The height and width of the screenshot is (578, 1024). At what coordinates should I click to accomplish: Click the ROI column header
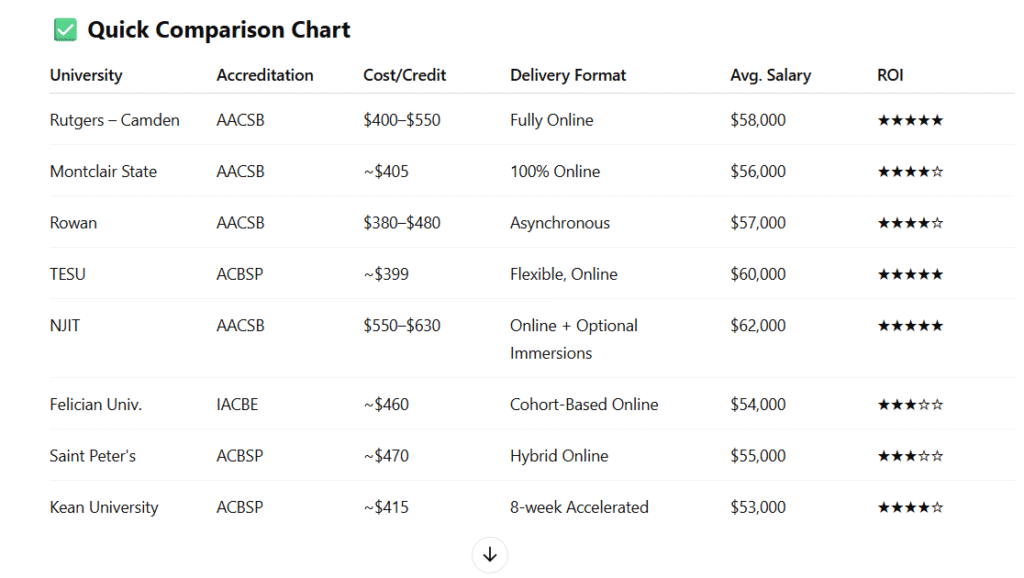click(x=891, y=75)
